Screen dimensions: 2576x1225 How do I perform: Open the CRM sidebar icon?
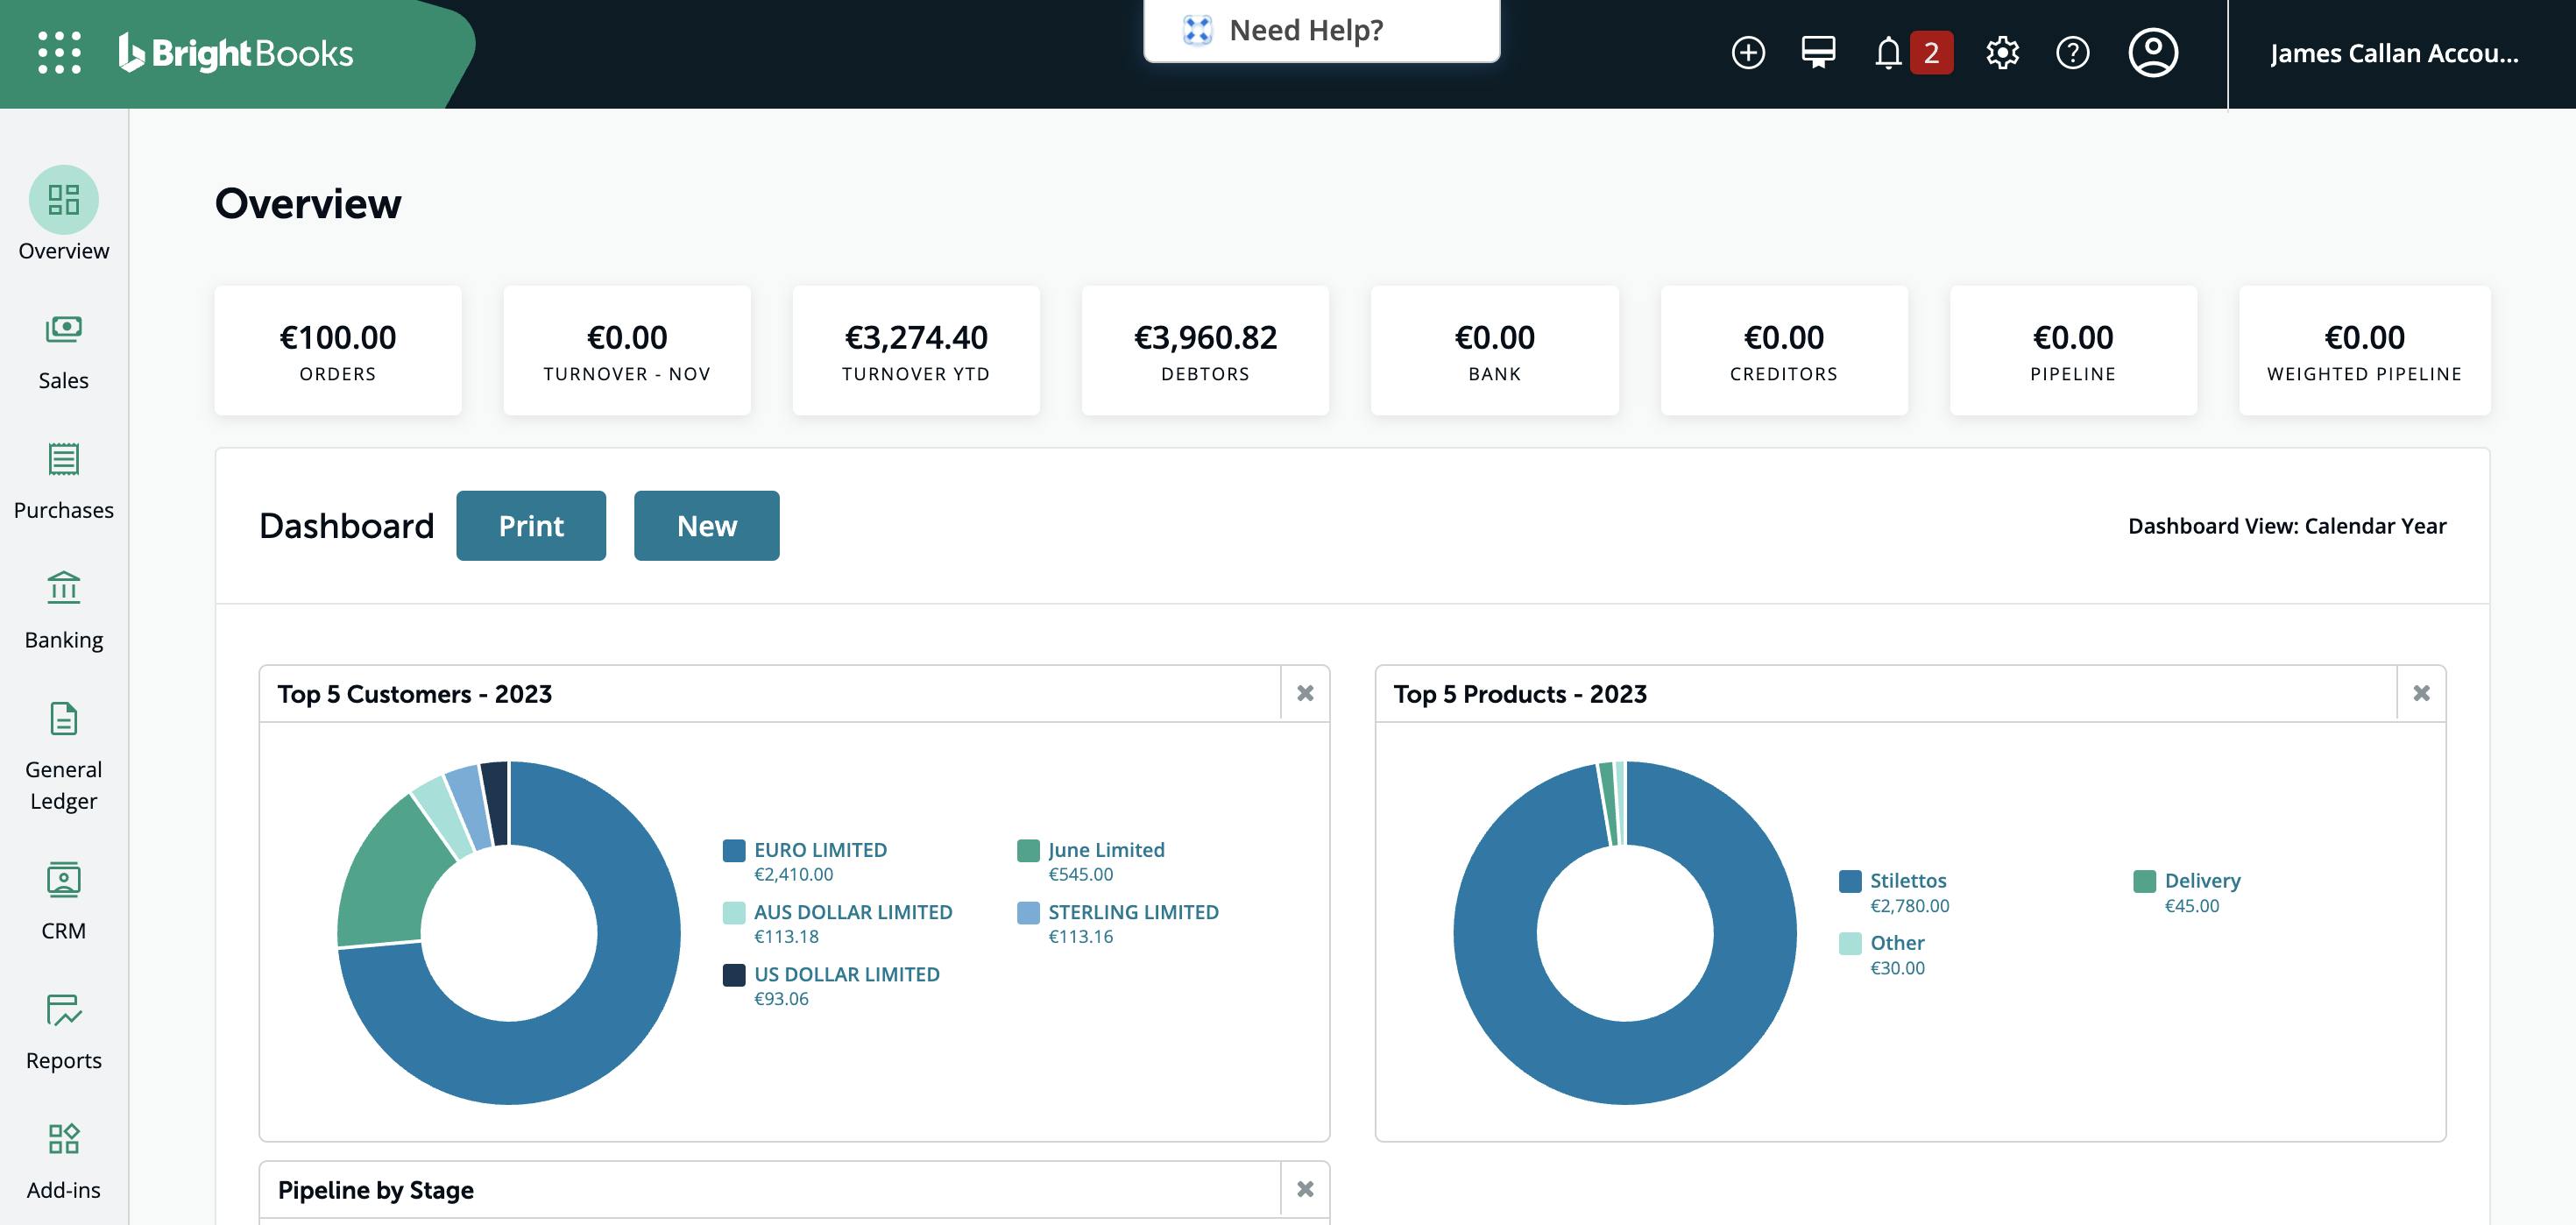tap(64, 879)
